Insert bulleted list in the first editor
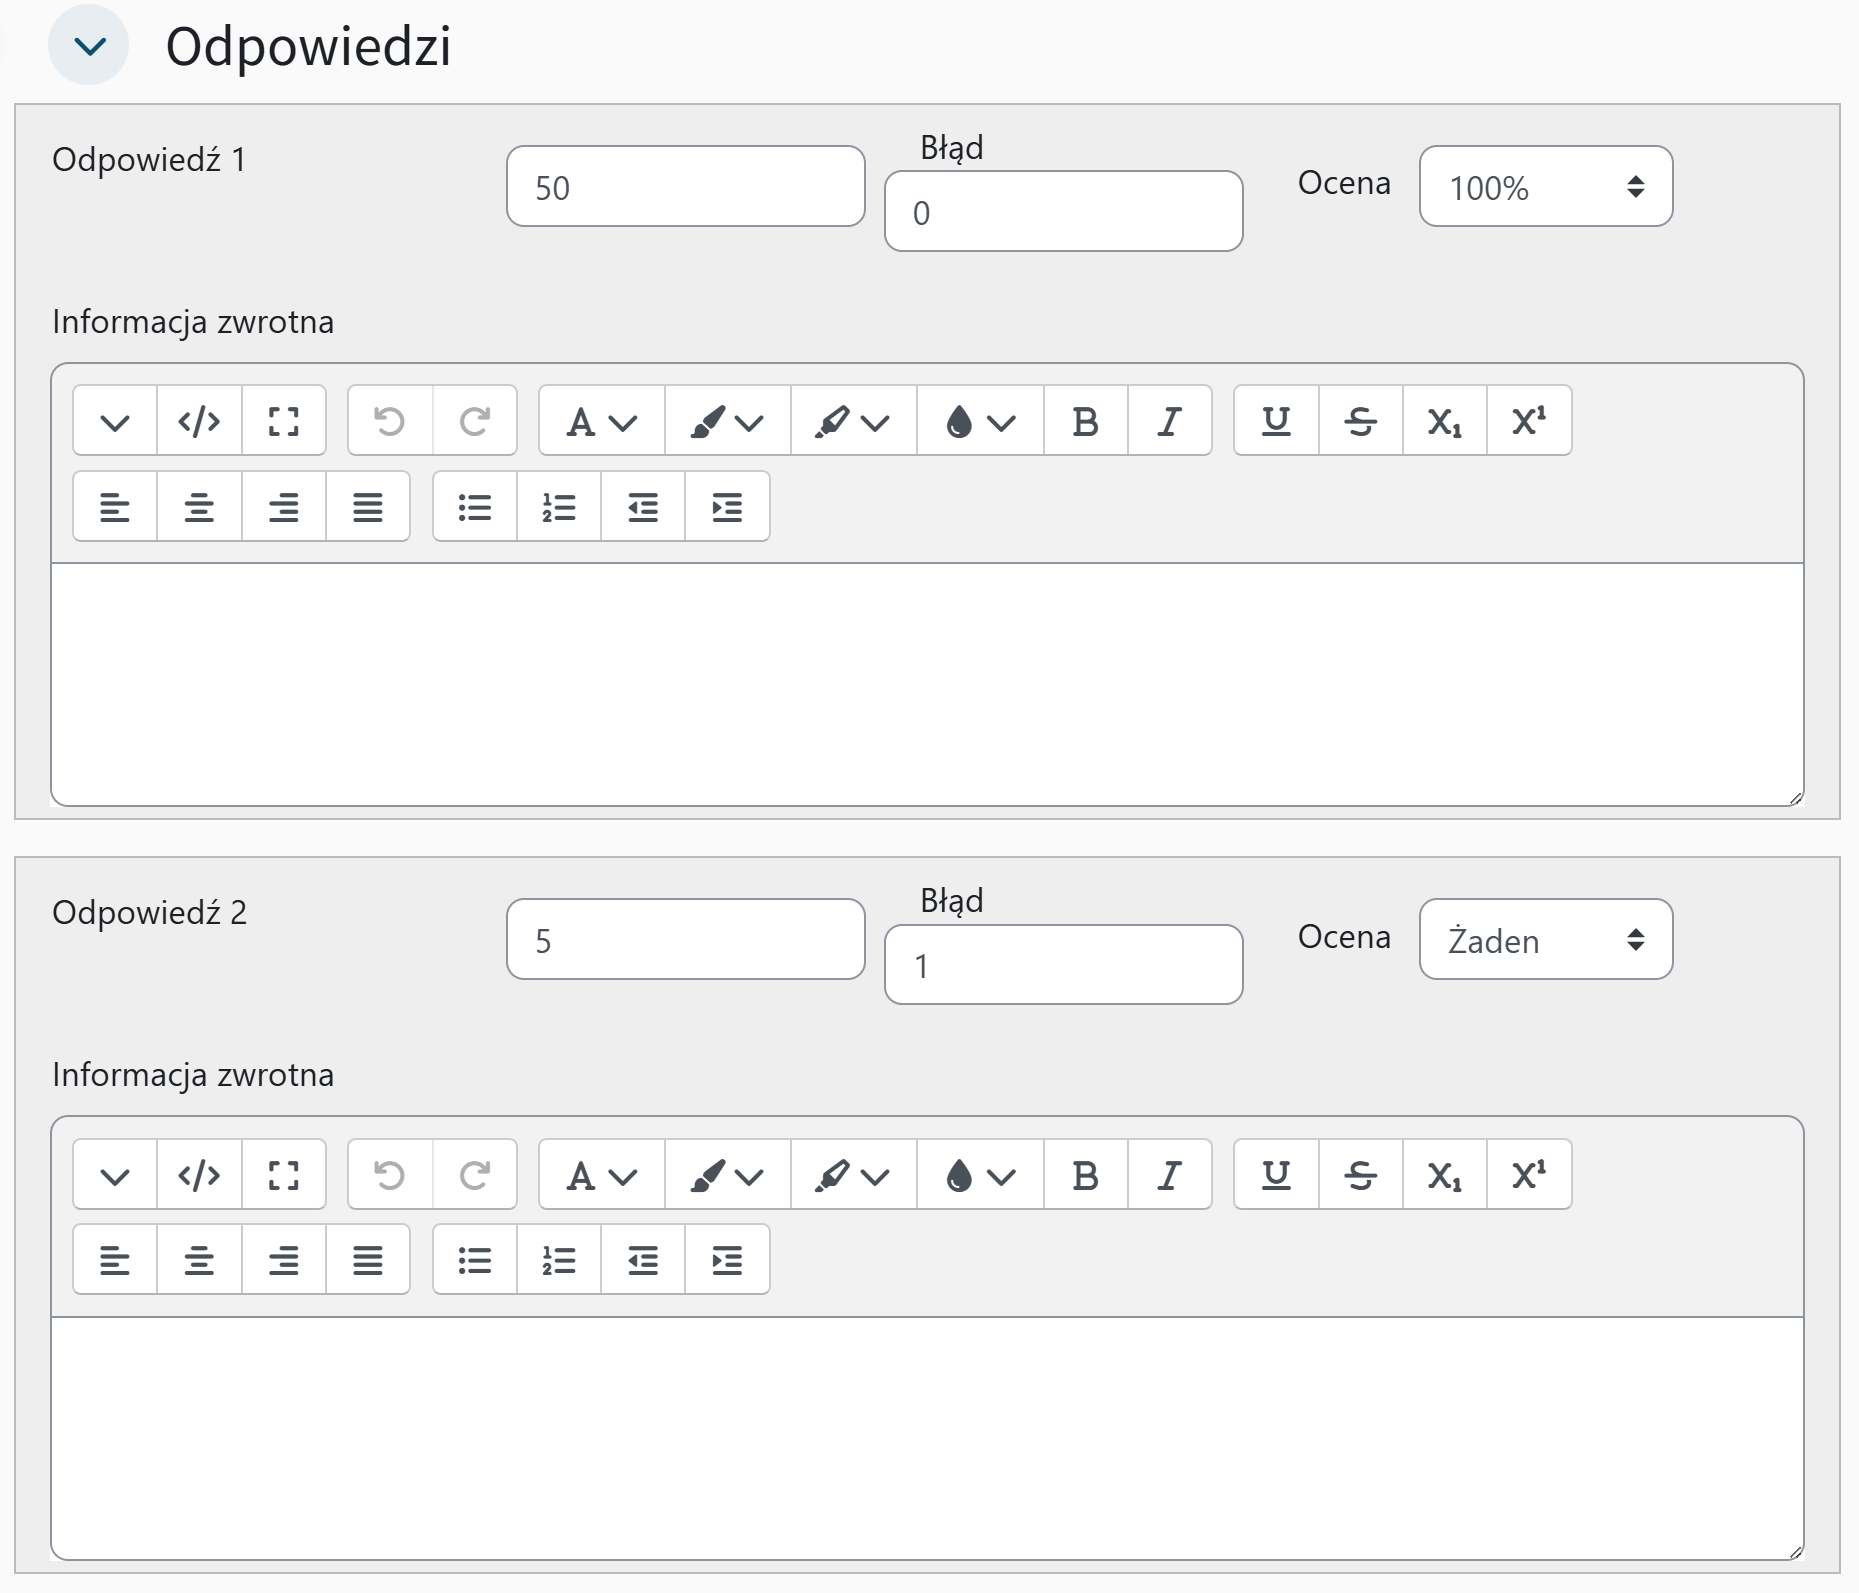 [x=475, y=507]
